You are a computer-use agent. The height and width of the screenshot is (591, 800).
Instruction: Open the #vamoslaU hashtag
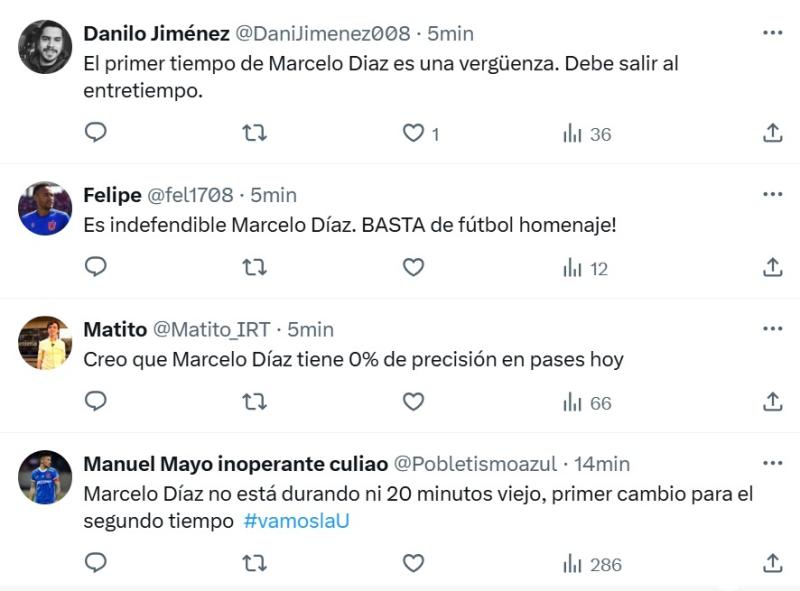click(x=294, y=520)
